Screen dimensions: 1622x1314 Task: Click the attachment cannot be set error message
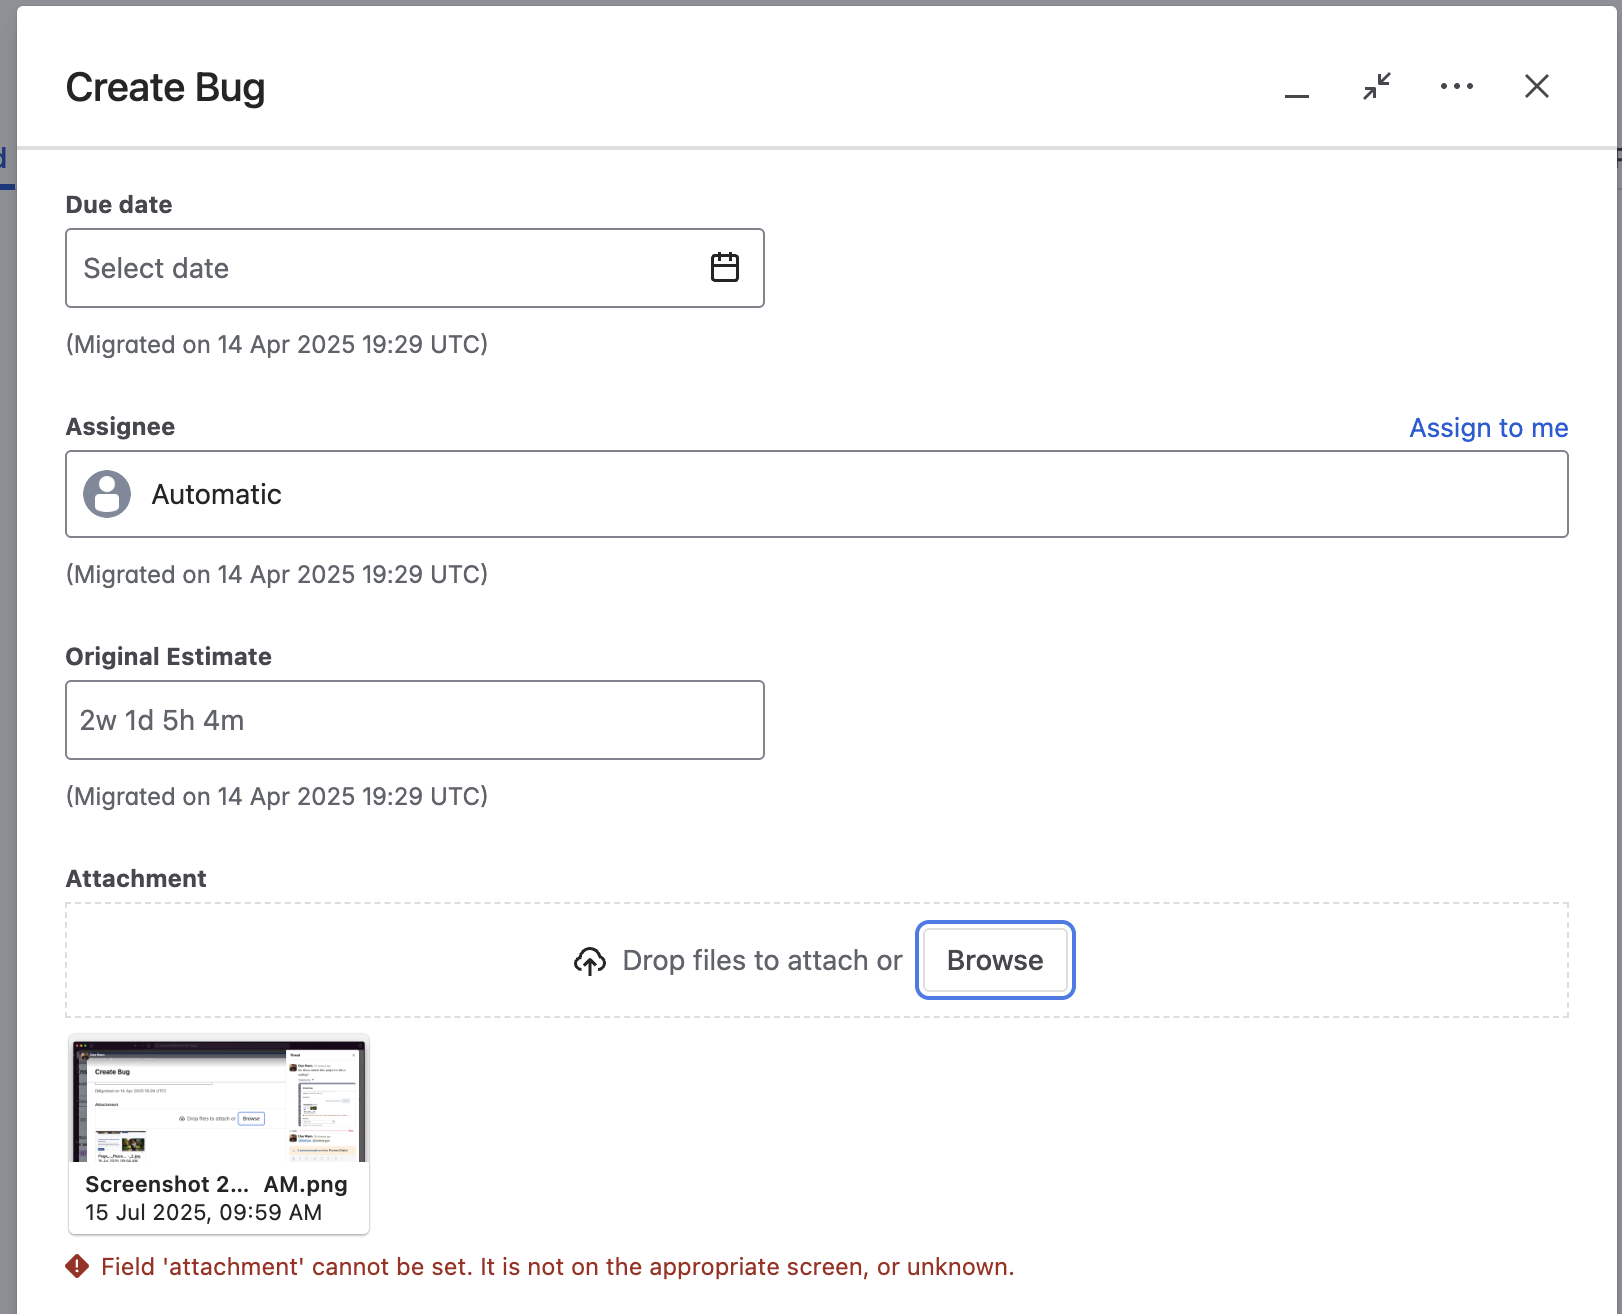point(558,1267)
